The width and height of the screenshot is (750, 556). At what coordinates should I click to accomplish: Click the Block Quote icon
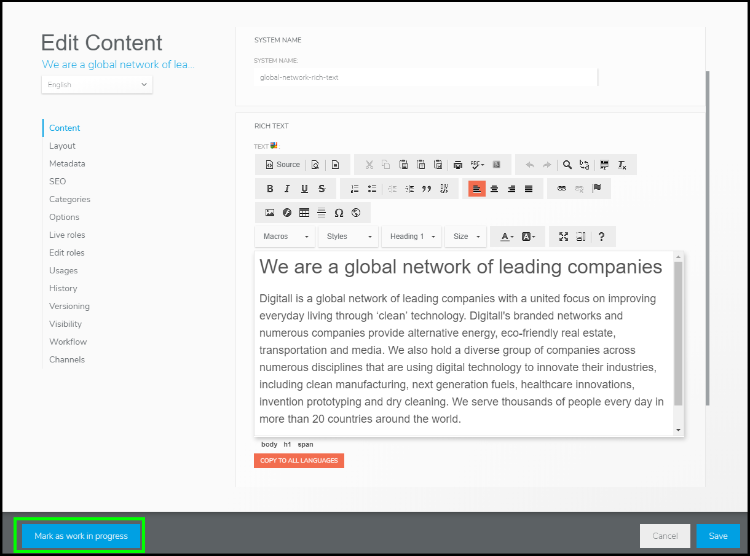tap(427, 189)
